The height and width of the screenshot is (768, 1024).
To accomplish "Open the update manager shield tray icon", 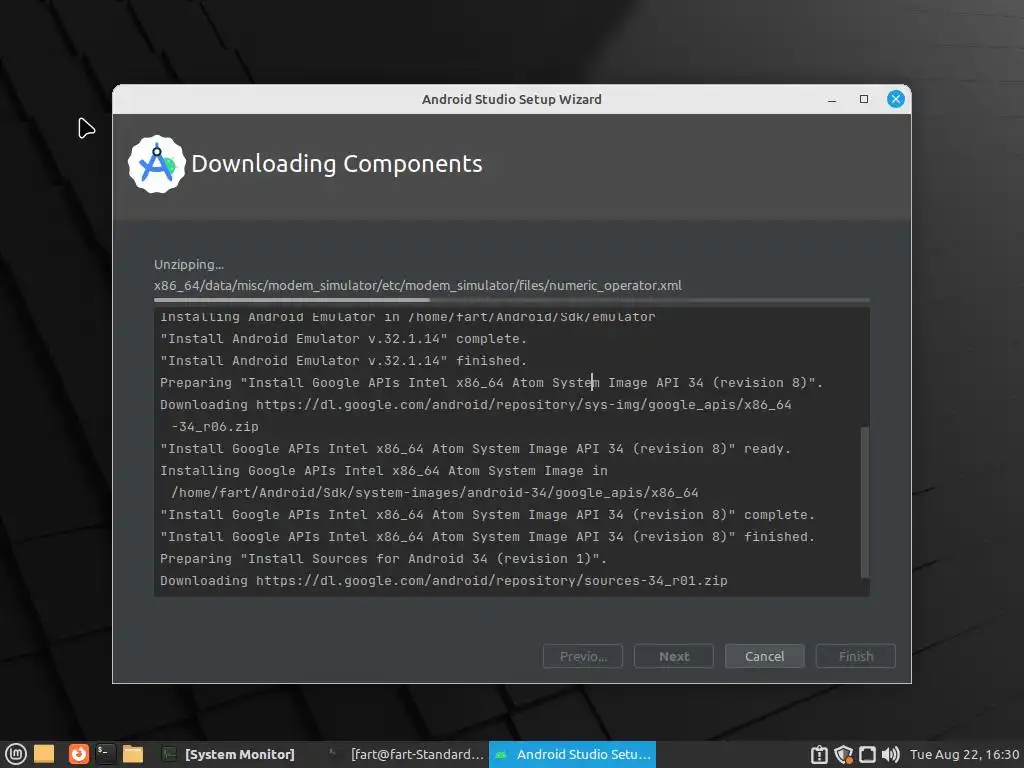I will [x=843, y=755].
